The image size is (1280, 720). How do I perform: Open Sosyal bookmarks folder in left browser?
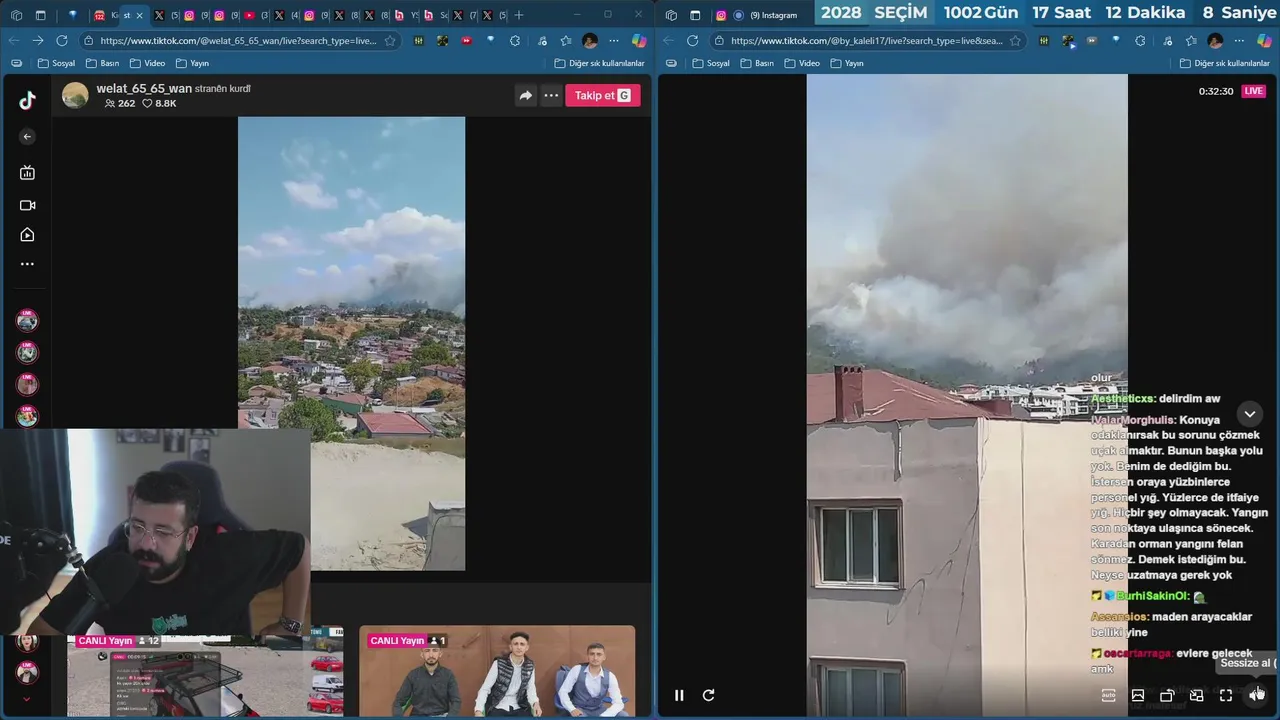click(x=56, y=63)
